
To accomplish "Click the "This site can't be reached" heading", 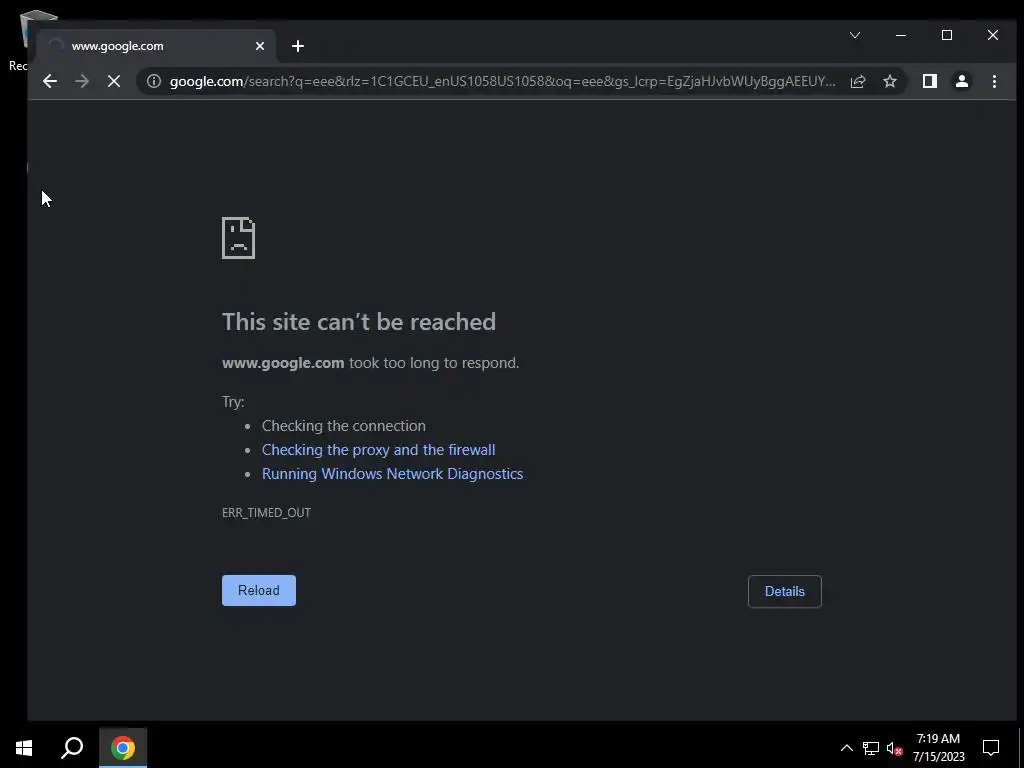I will tap(359, 321).
